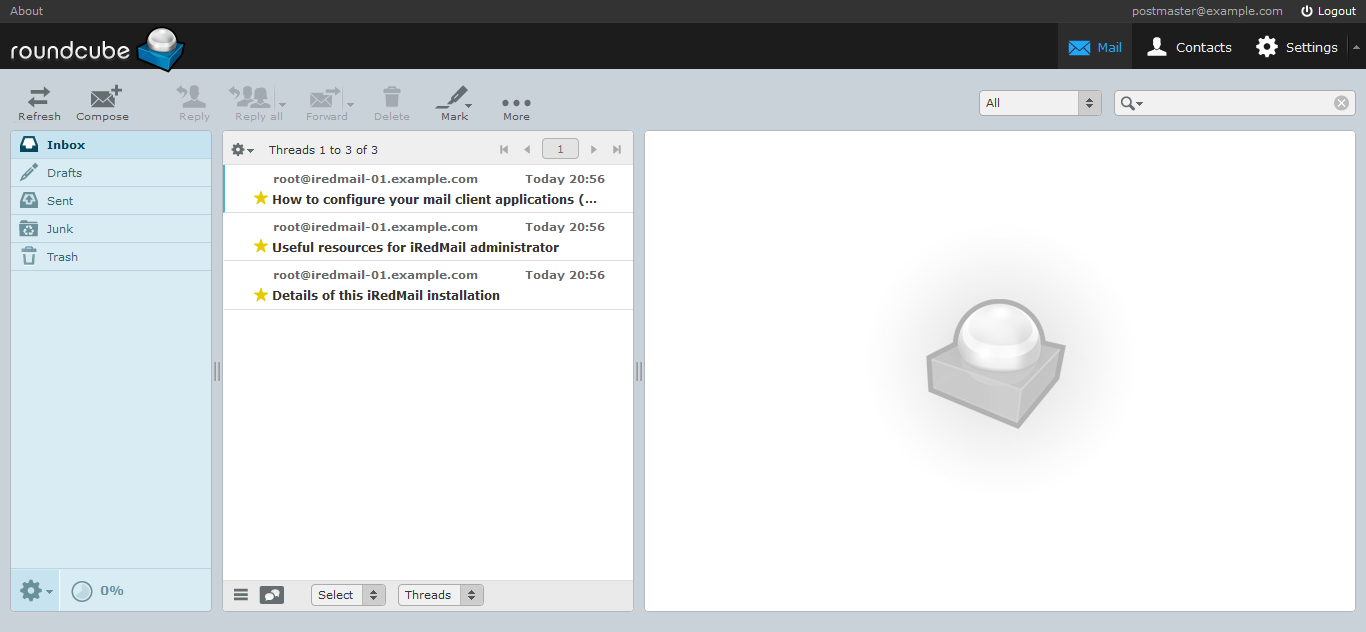Open the Threads sorting dropdown
The image size is (1366, 632).
[x=440, y=594]
